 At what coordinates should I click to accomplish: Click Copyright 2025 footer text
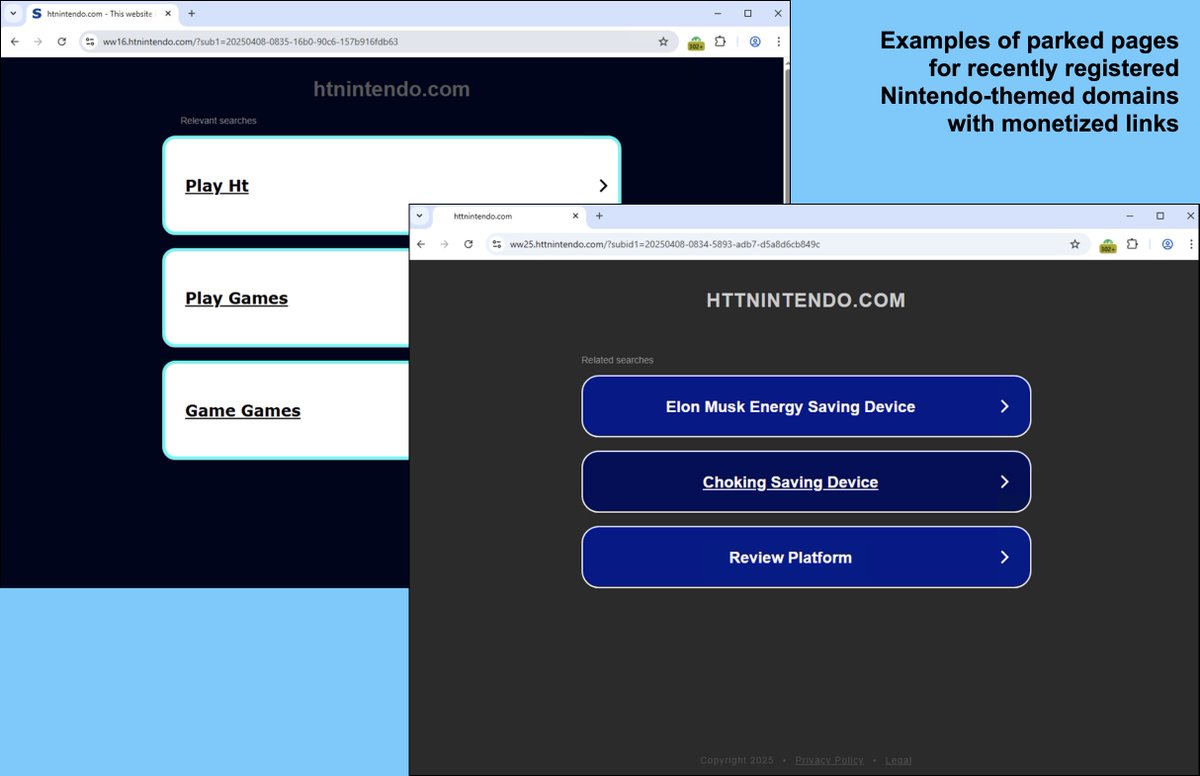[737, 760]
